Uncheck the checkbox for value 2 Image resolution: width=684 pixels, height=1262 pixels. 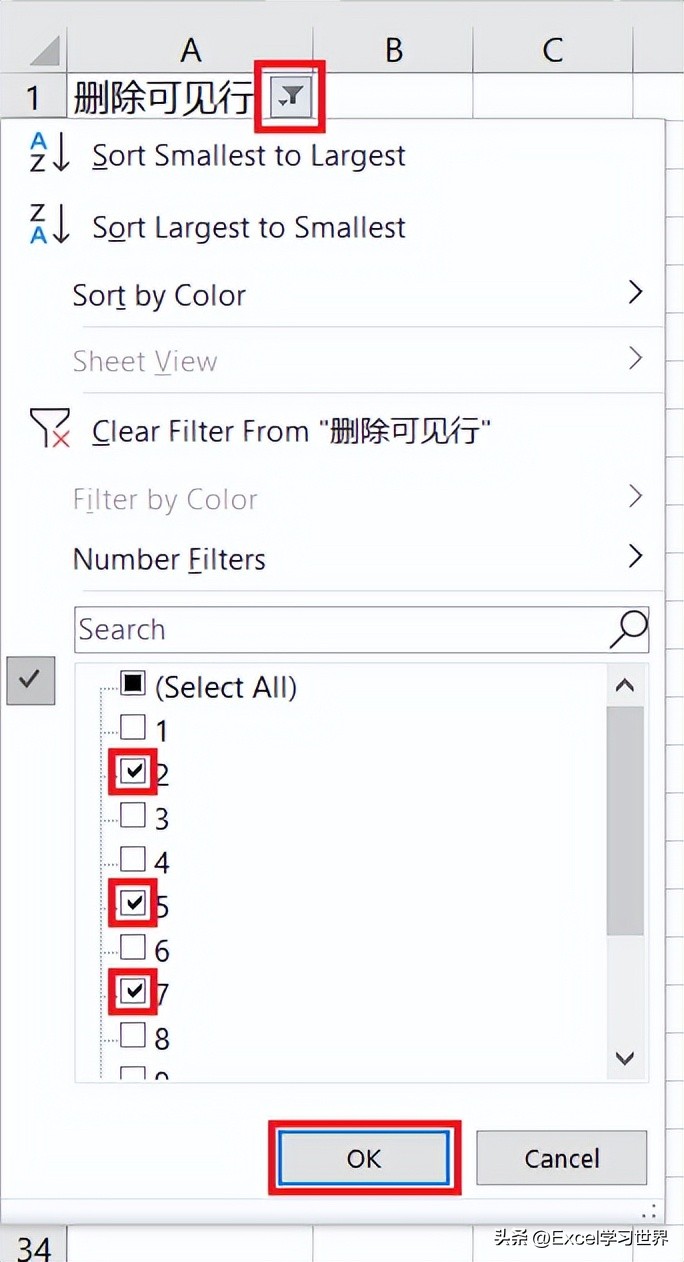(133, 771)
